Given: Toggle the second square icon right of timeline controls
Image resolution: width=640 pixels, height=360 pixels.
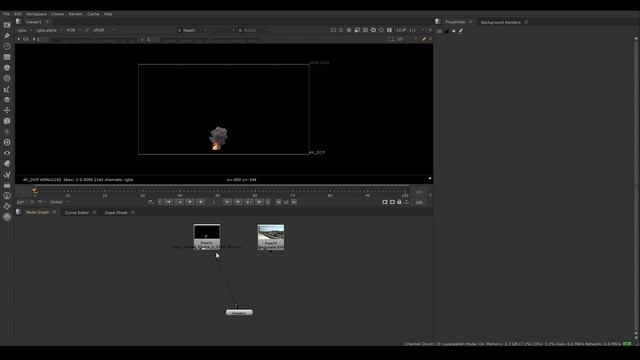Looking at the screenshot, I should point(392,202).
